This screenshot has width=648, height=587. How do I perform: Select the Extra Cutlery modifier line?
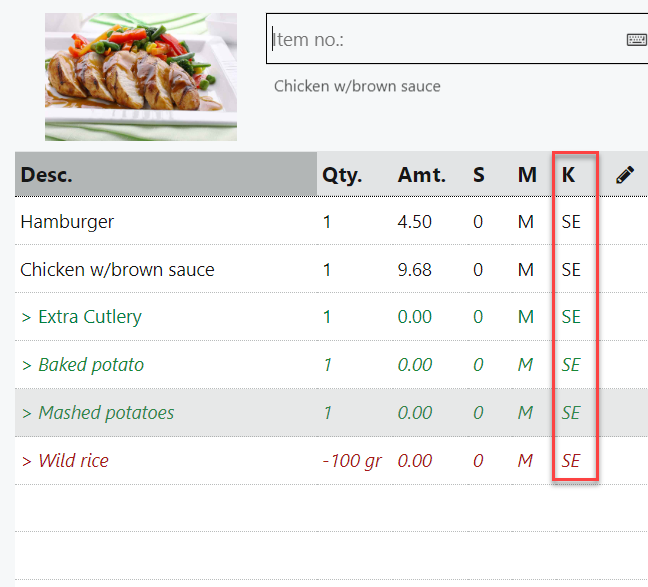click(x=81, y=317)
